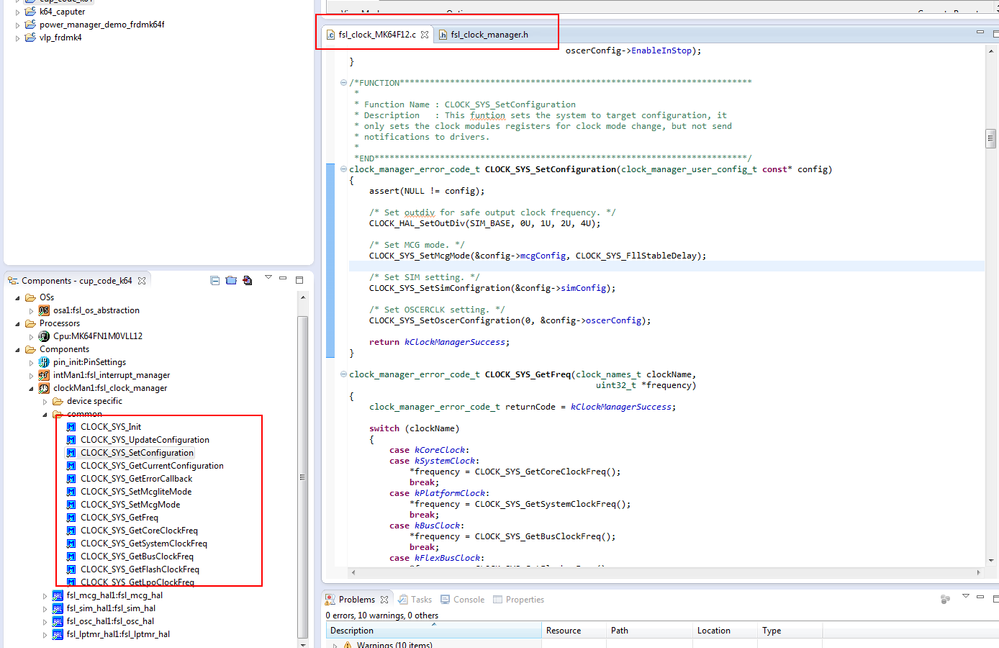Open the Components view menu triangle
The width and height of the screenshot is (999, 648).
click(x=268, y=277)
